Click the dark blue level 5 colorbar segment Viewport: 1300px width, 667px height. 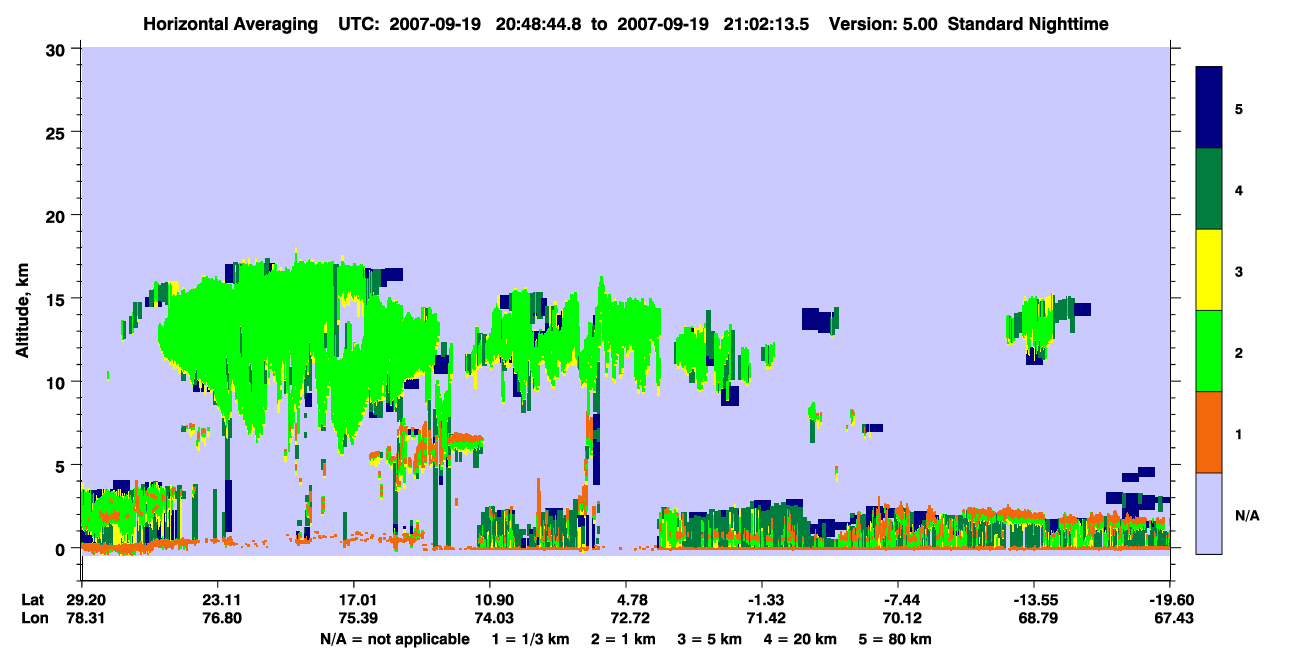(1209, 108)
